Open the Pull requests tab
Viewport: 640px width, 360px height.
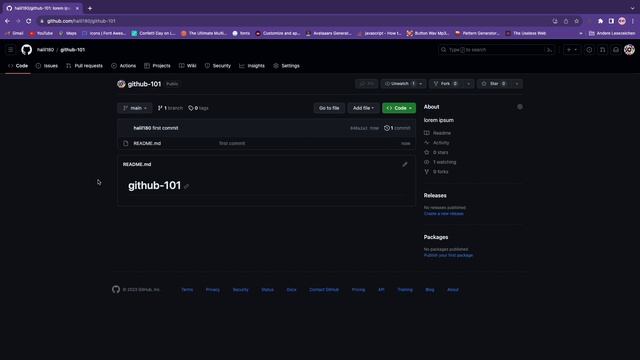[84, 66]
